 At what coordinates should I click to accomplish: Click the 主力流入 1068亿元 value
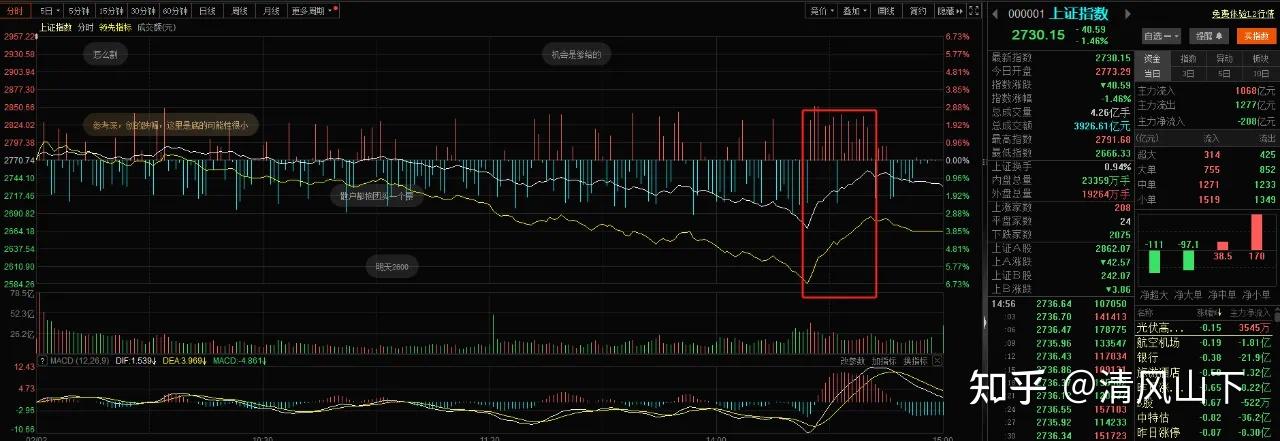pos(1257,91)
